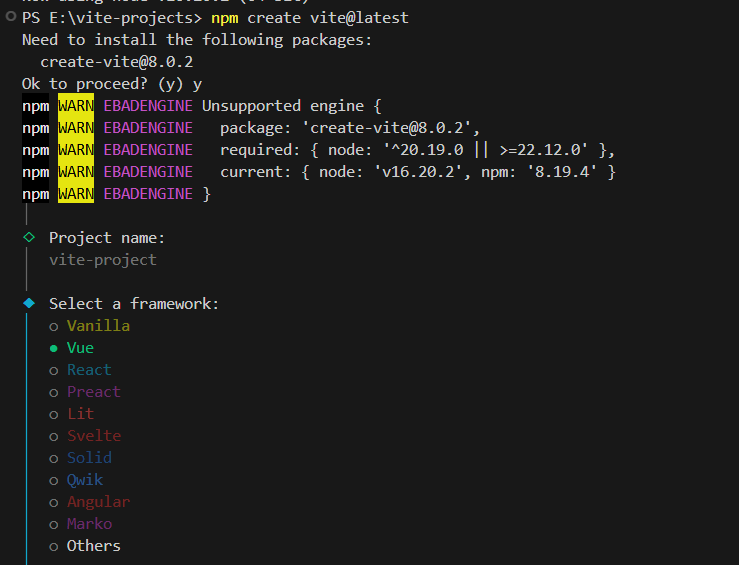Click the vite-project project name value
This screenshot has width=739, height=565.
[x=103, y=260]
